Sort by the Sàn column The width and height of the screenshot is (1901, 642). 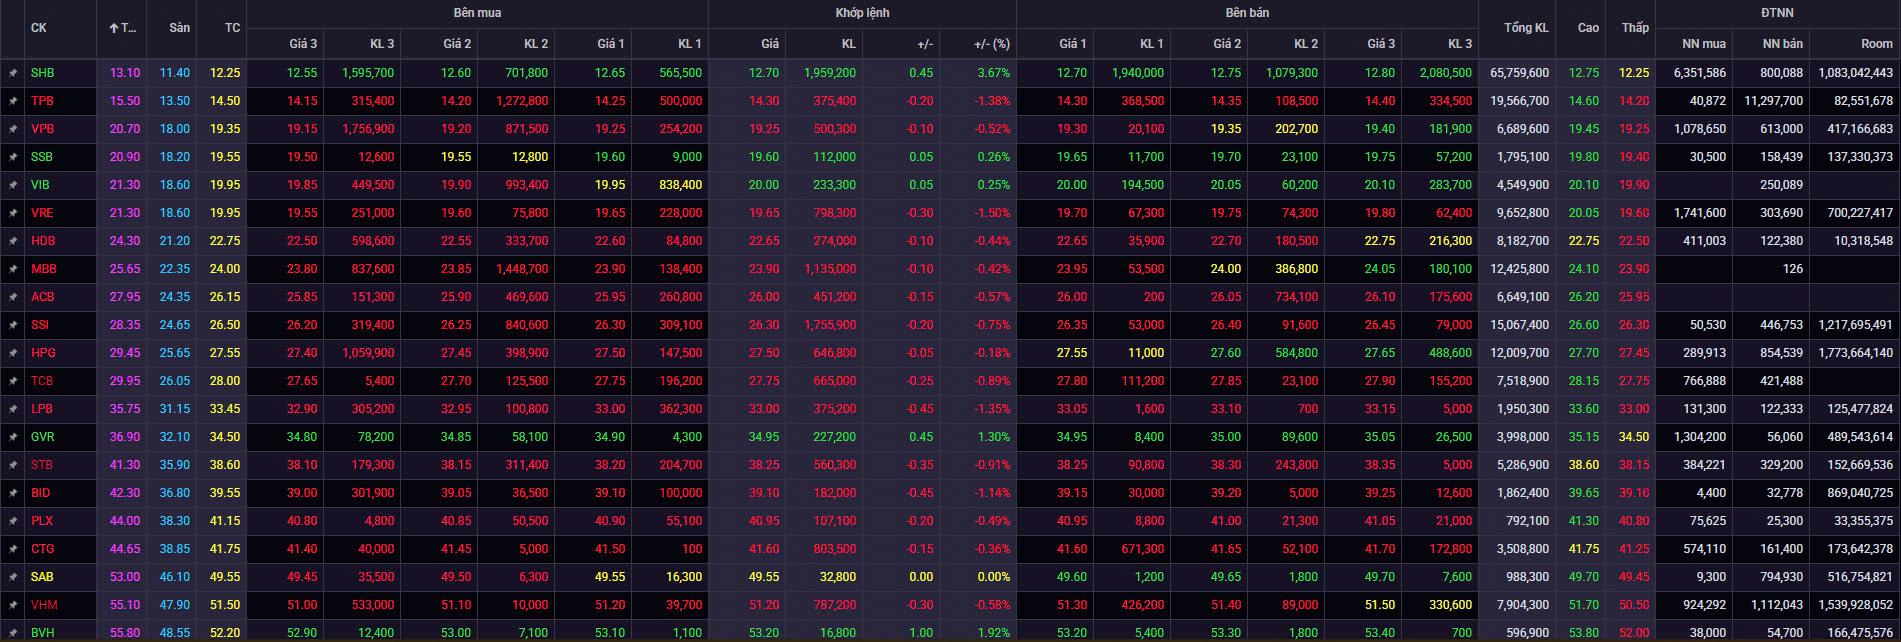179,28
